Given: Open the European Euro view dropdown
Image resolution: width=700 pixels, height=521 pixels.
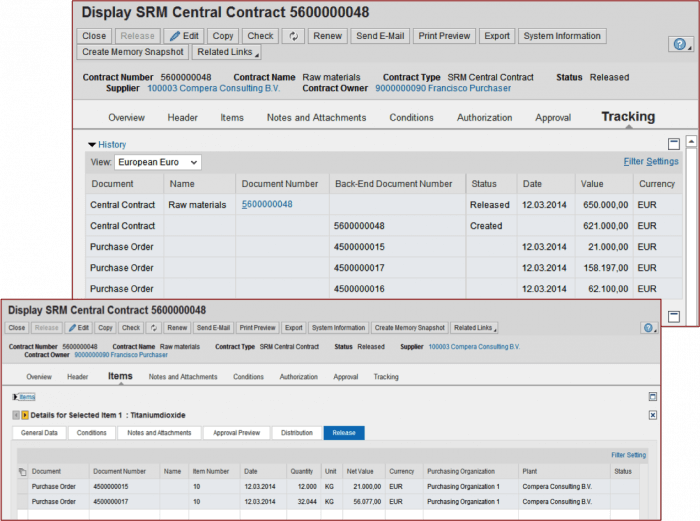Looking at the screenshot, I should pos(158,162).
